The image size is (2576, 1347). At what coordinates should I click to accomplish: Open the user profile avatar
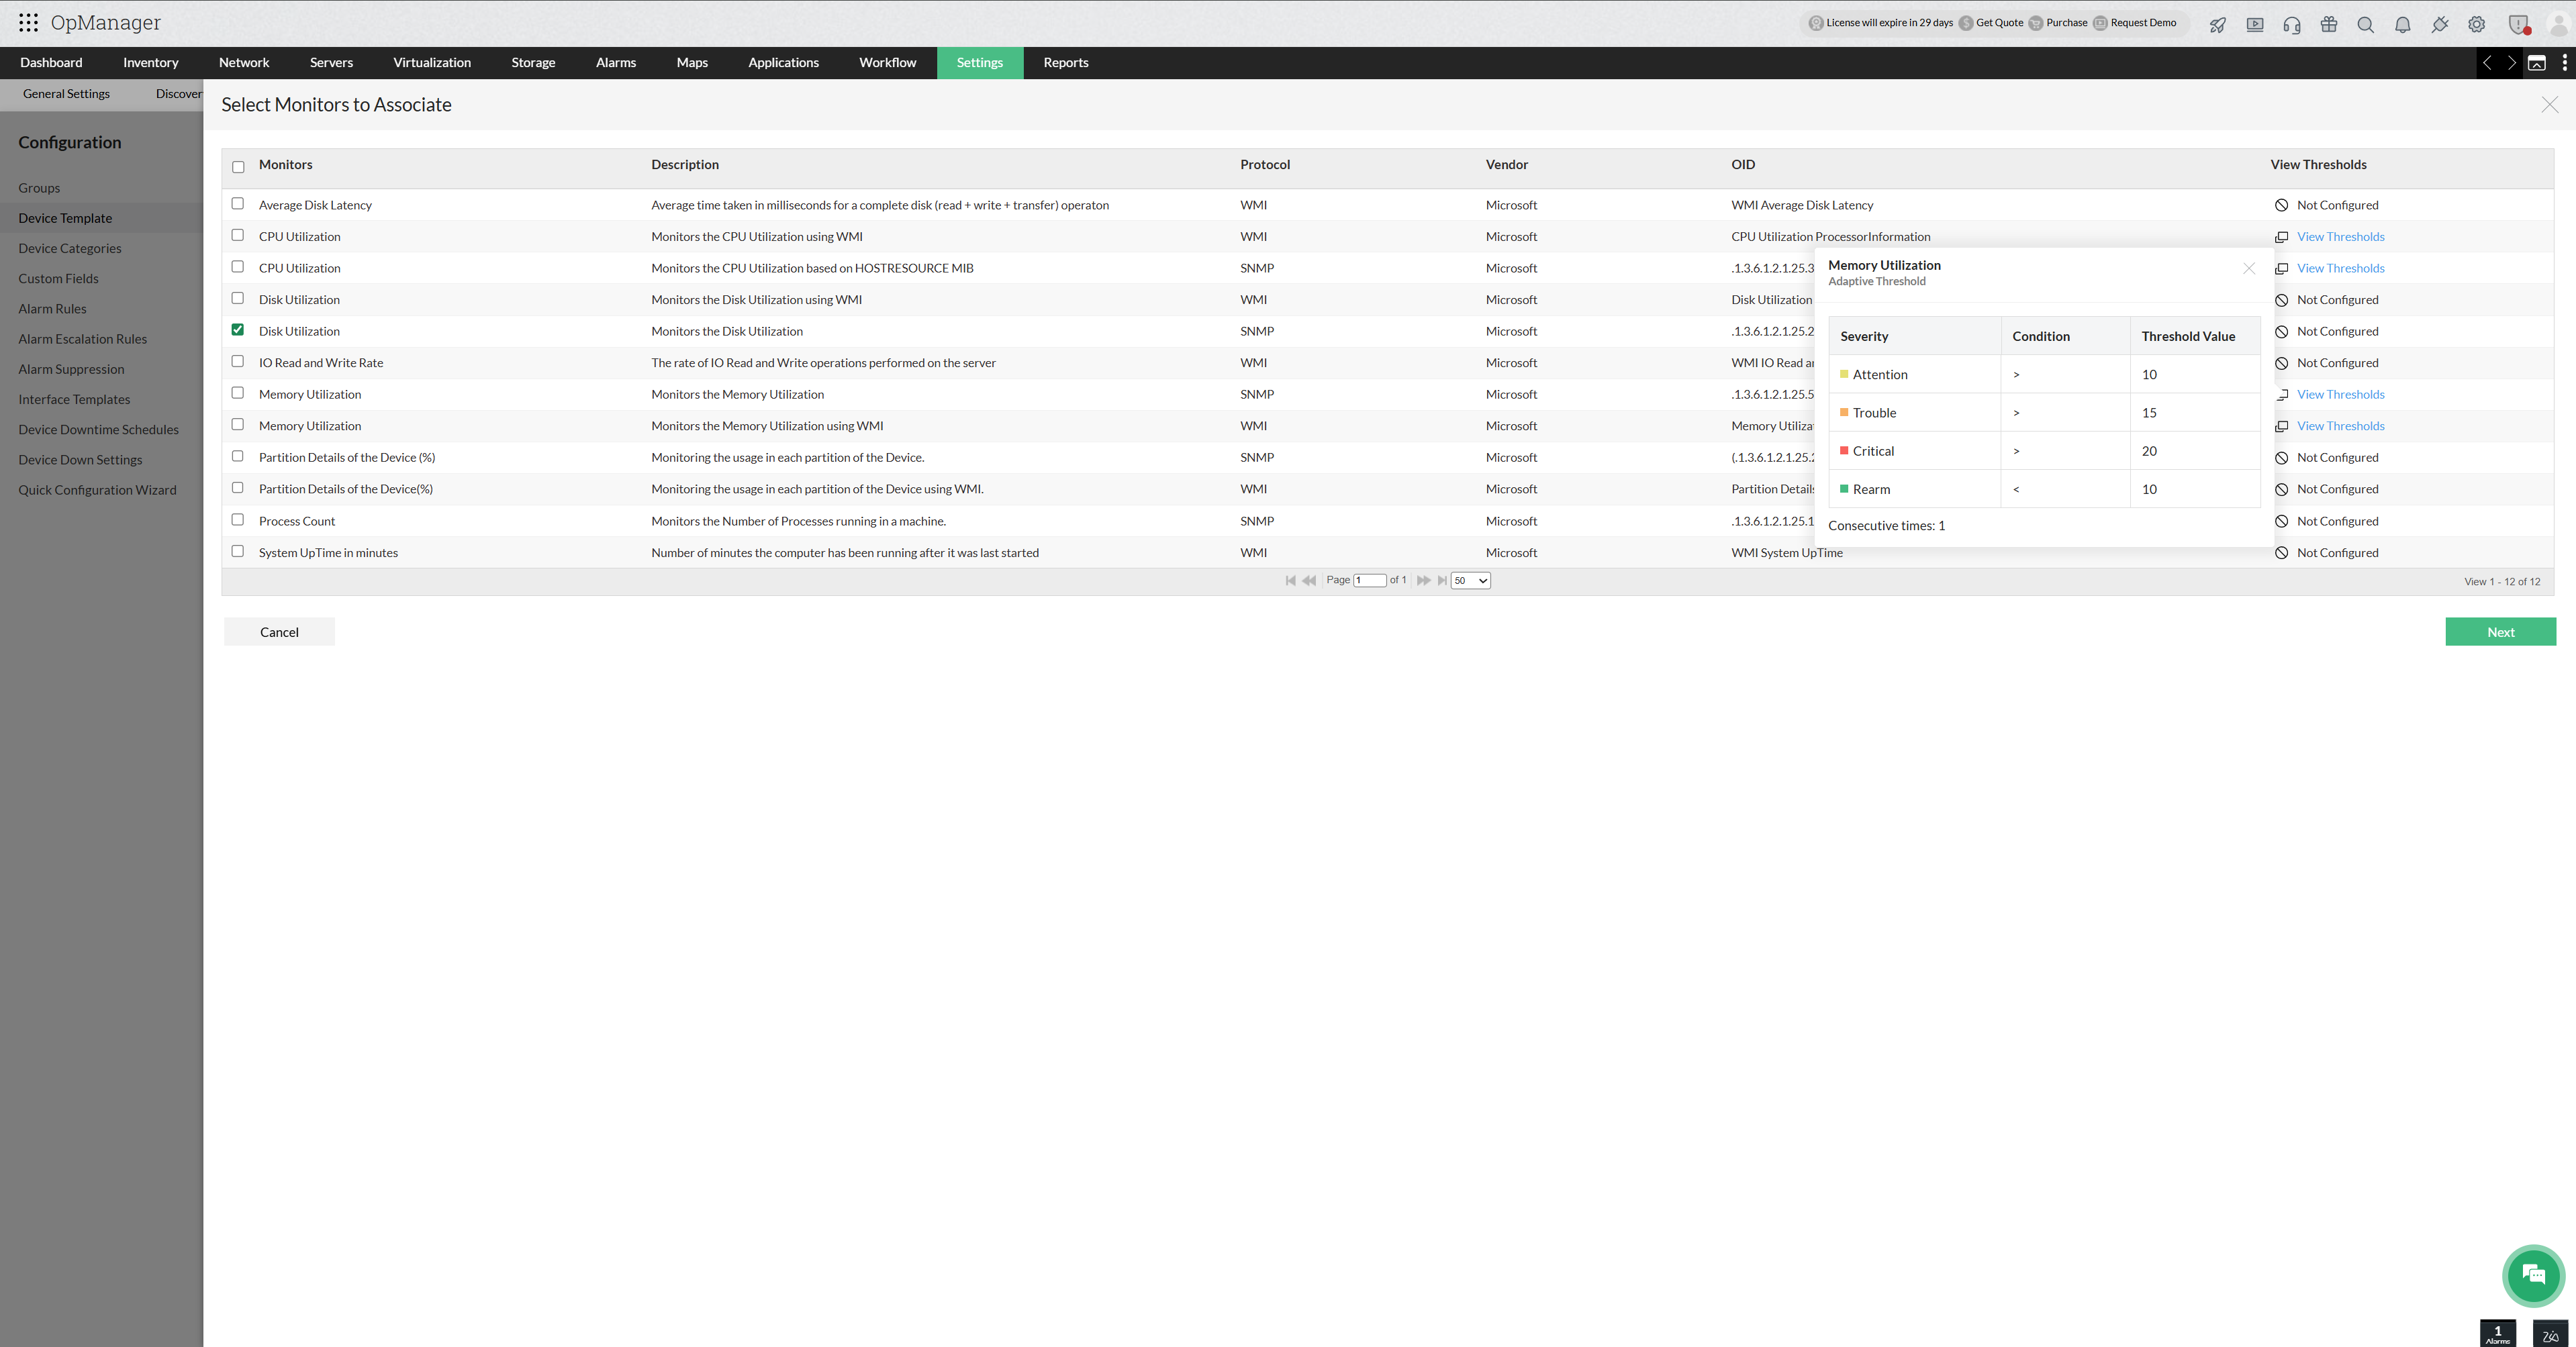pos(2558,24)
